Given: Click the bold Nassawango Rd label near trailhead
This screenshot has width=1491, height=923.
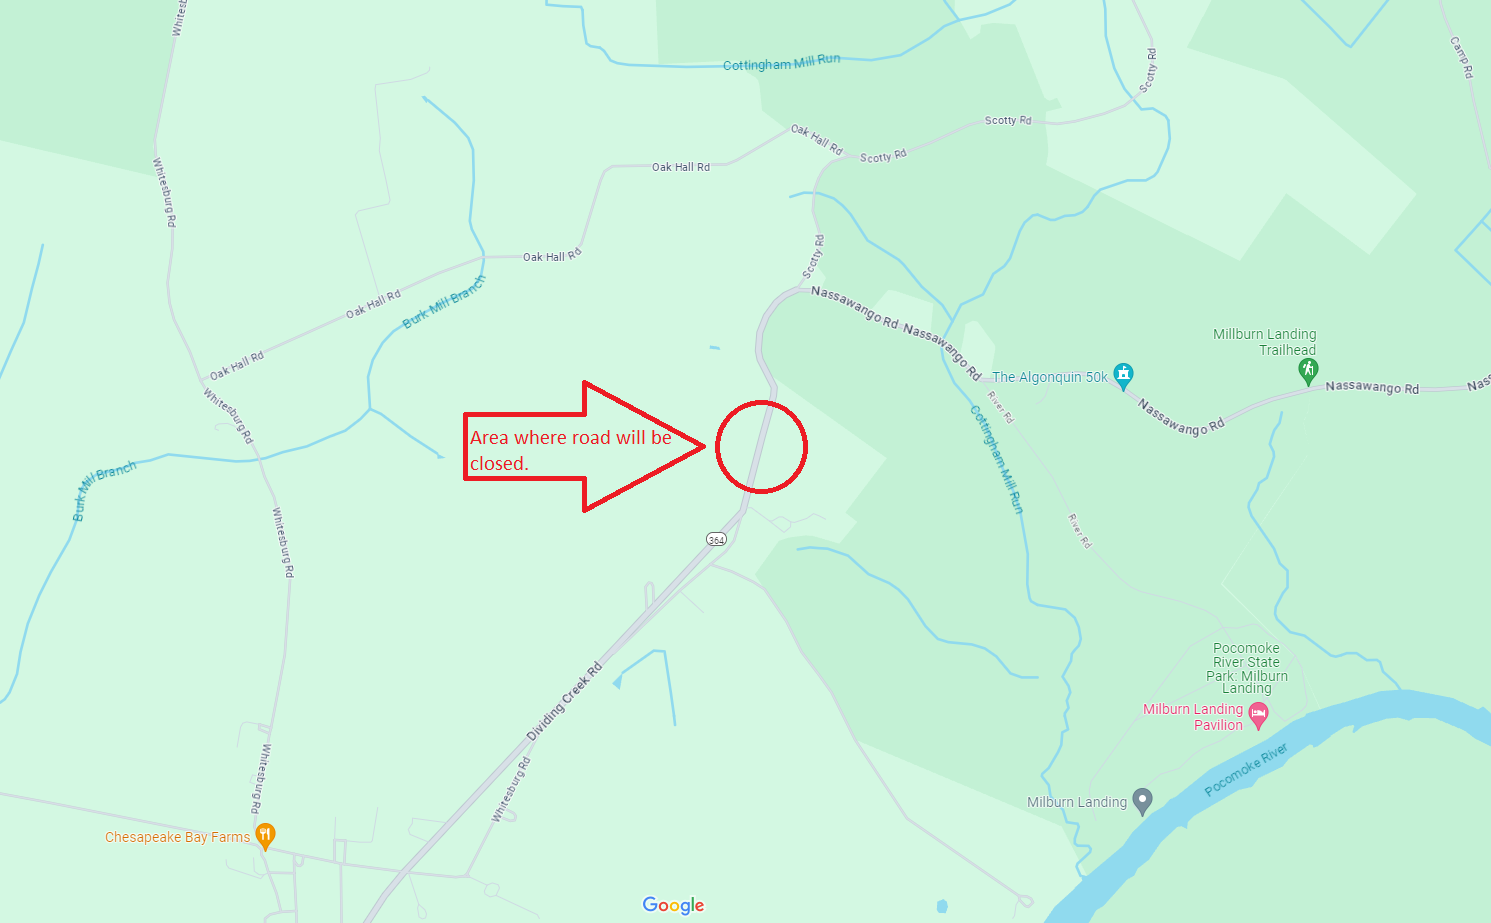Looking at the screenshot, I should (x=1372, y=388).
